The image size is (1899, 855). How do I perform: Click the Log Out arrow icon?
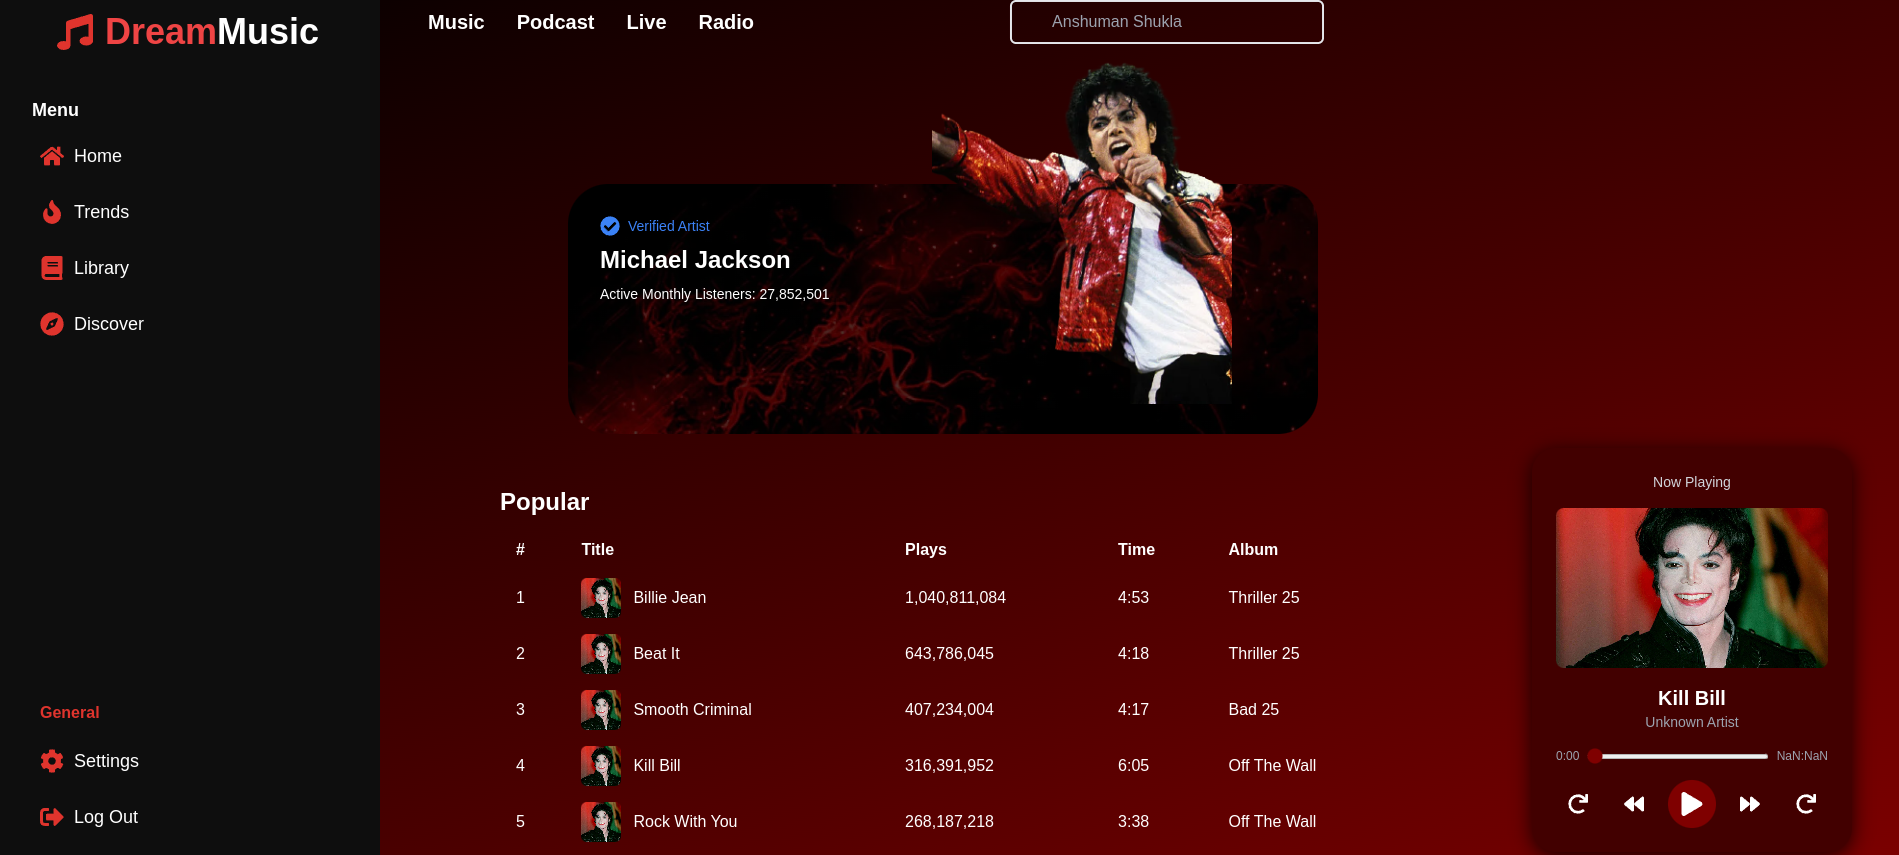pyautogui.click(x=52, y=817)
